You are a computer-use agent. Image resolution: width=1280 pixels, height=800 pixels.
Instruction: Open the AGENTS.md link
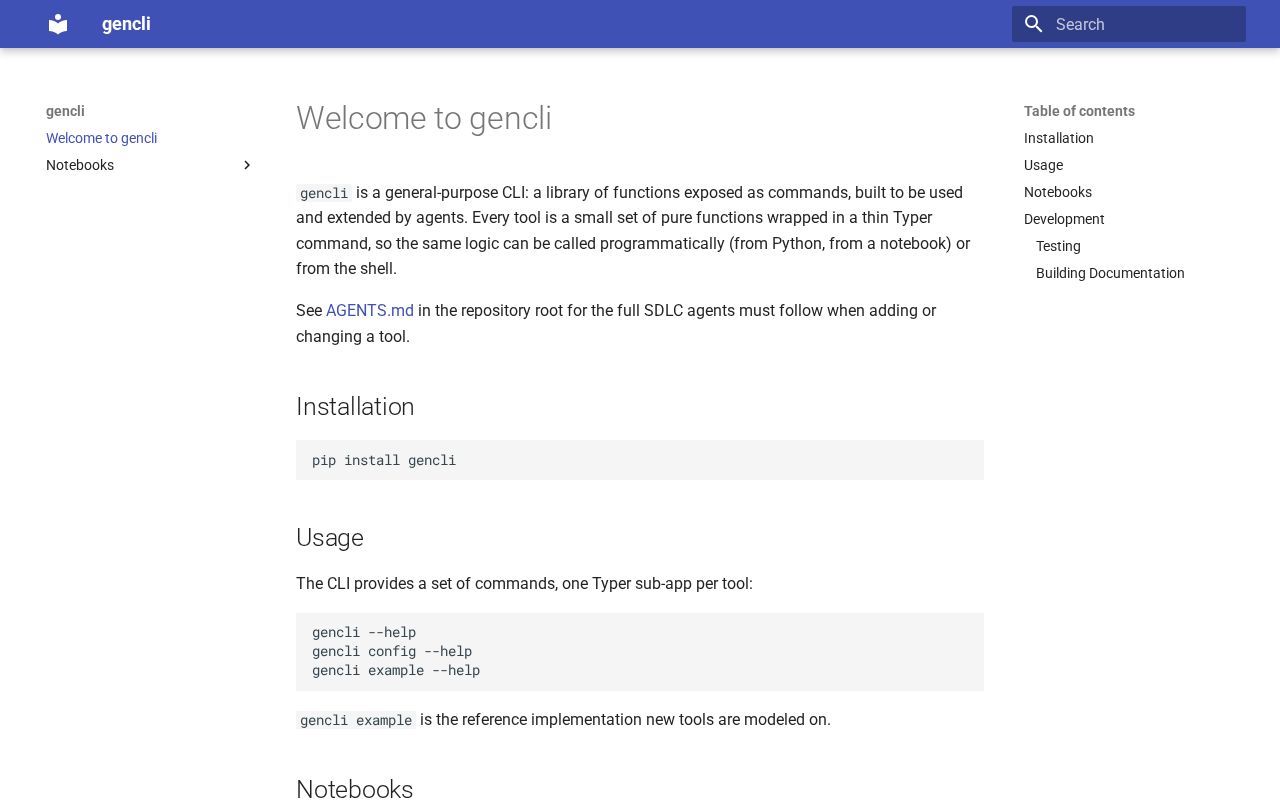tap(370, 311)
